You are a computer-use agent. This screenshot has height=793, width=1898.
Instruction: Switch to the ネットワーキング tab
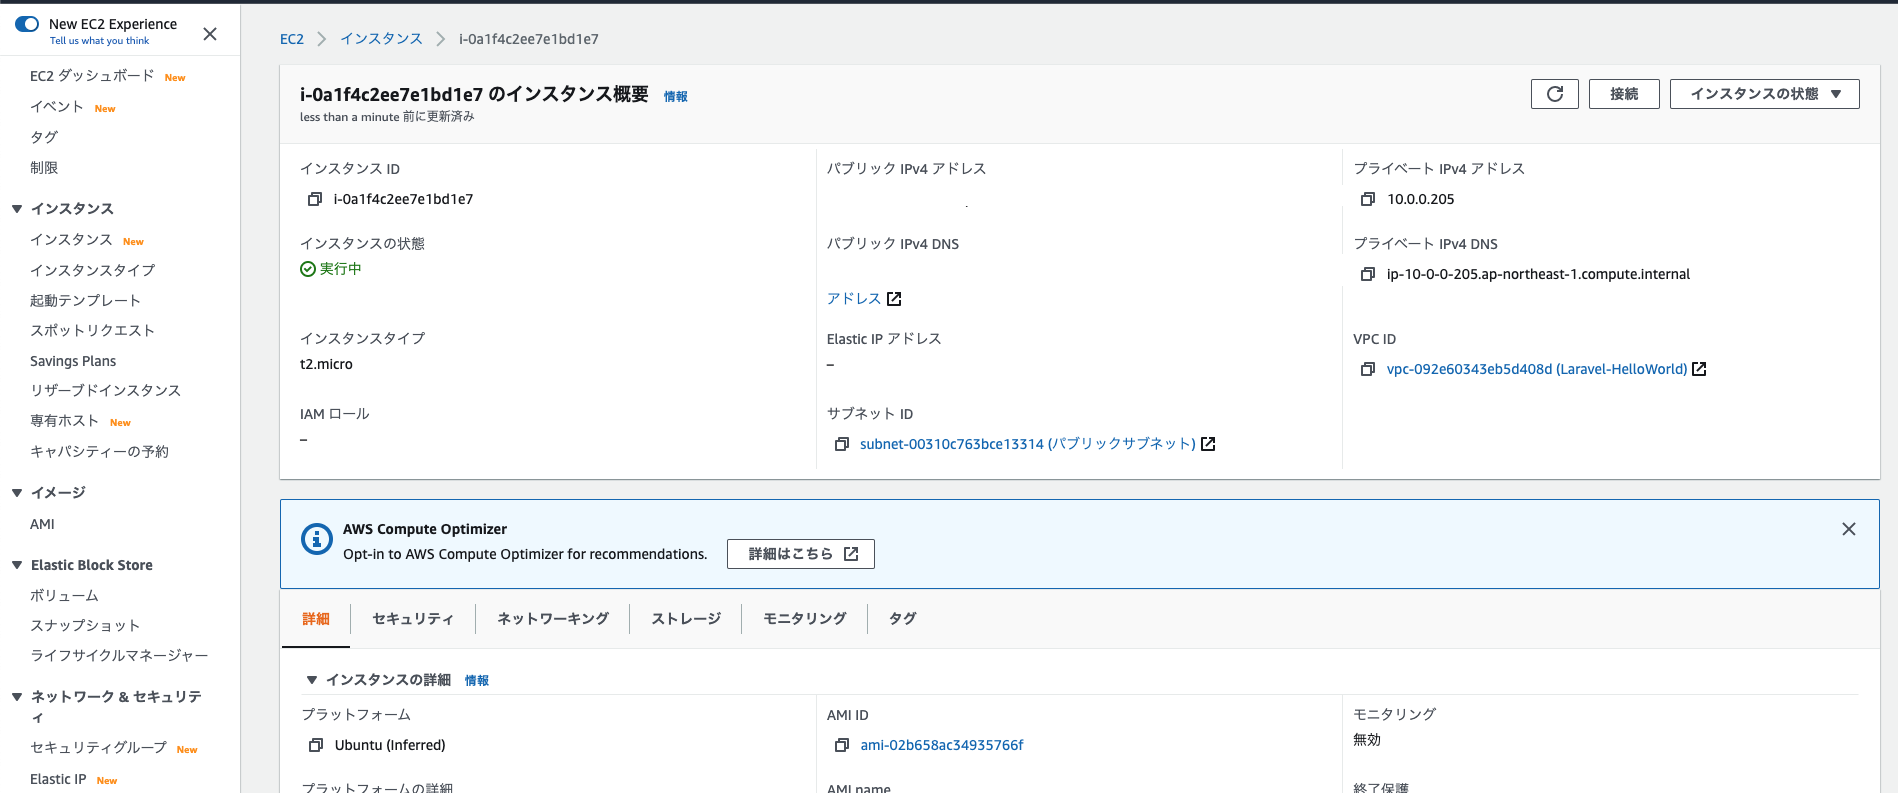coord(553,619)
